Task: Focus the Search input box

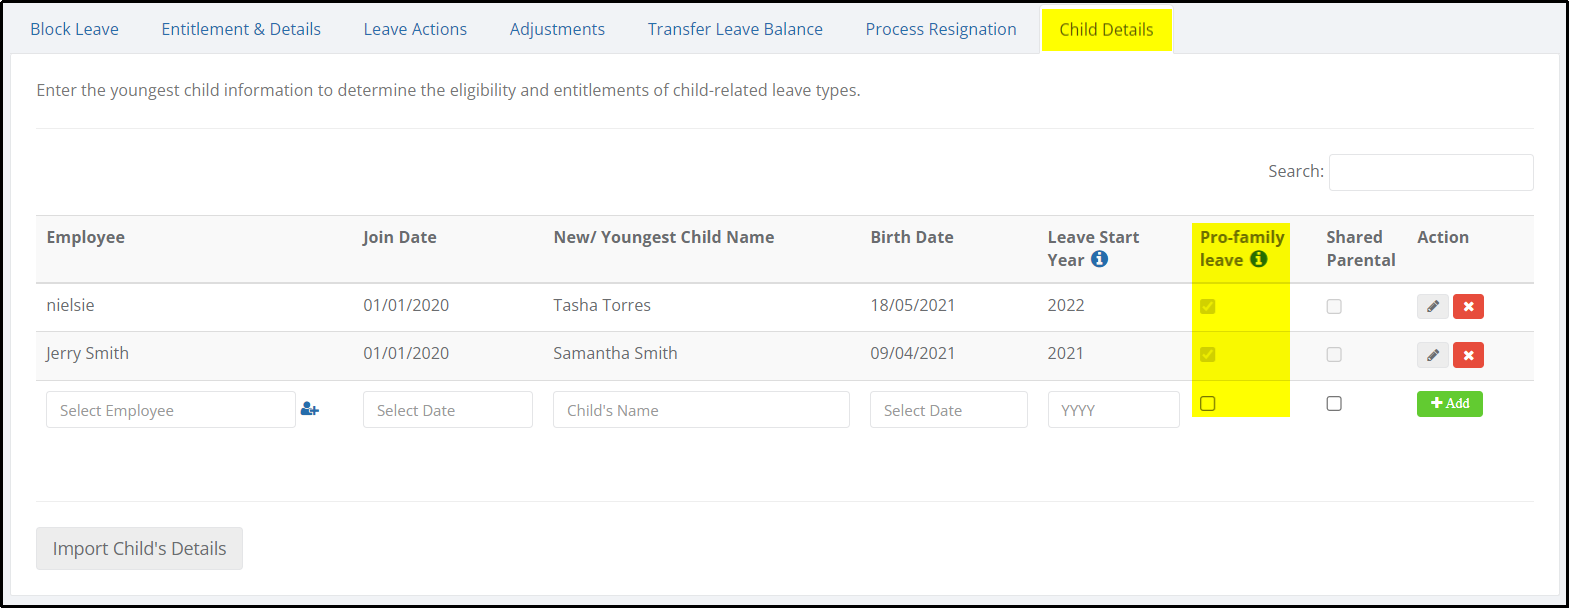Action: coord(1431,172)
